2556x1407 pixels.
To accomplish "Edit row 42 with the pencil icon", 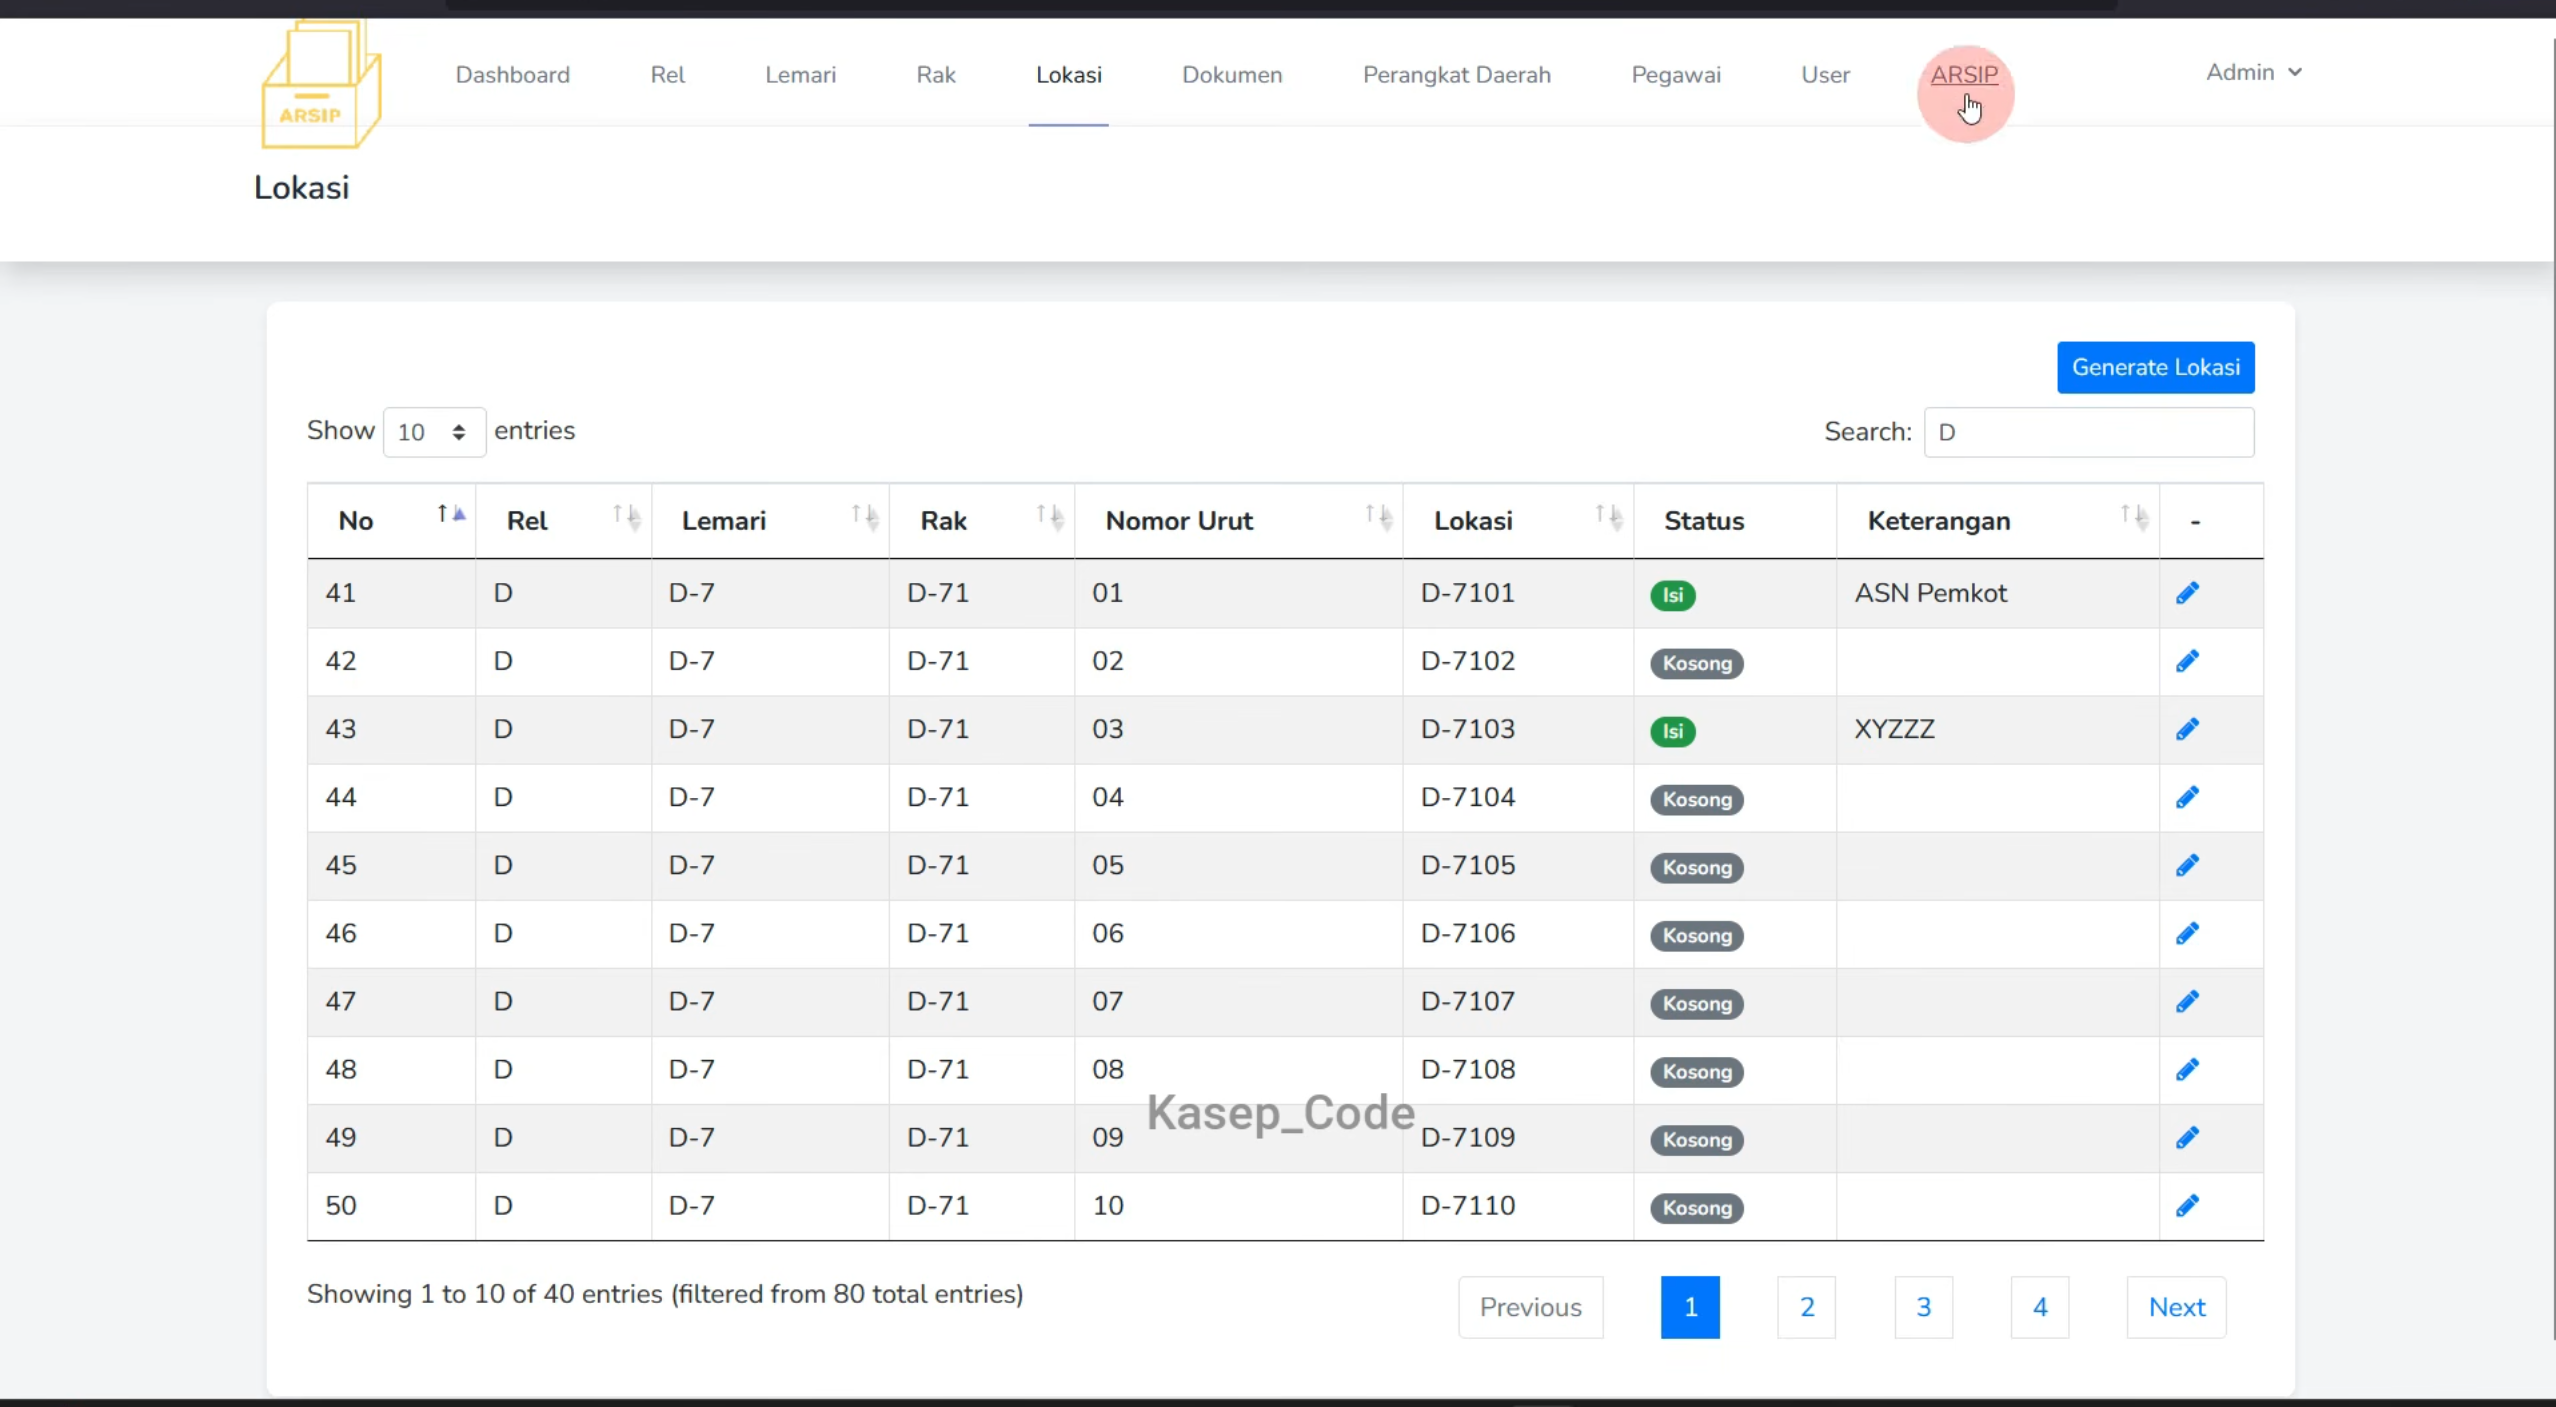I will click(x=2187, y=661).
